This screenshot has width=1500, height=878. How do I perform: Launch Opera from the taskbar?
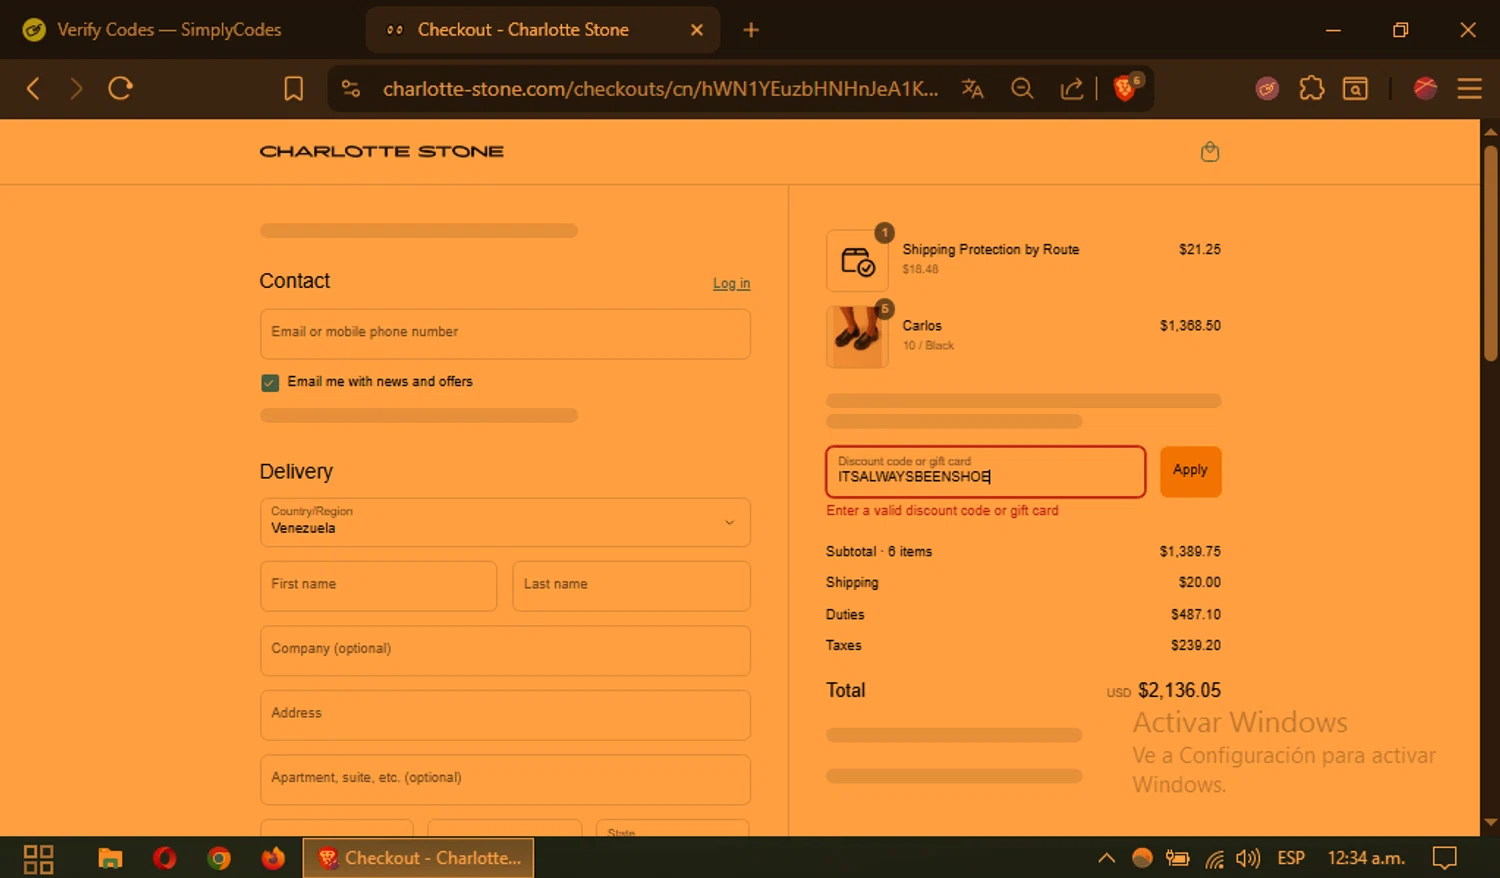(x=165, y=858)
